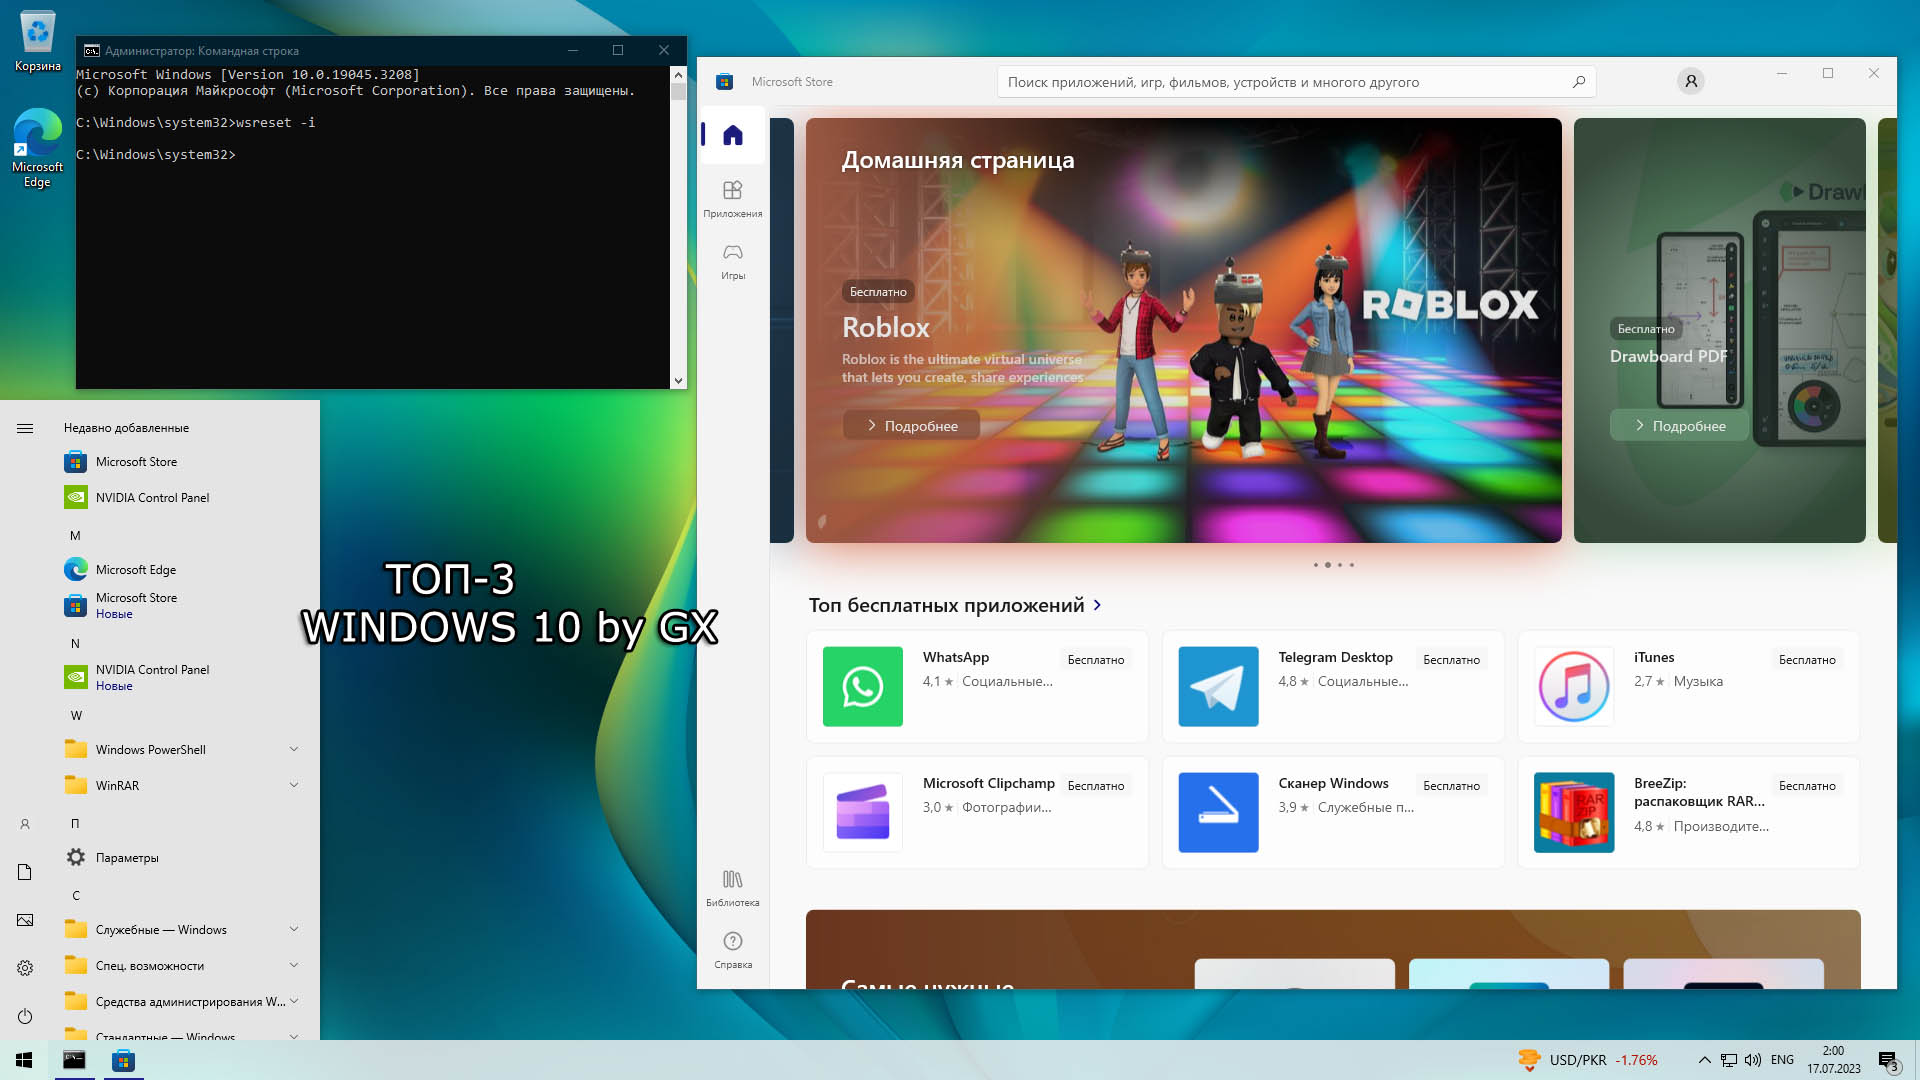Viewport: 1920px width, 1080px height.
Task: Launch NVIDIA Control Panel from recently added
Action: (152, 498)
